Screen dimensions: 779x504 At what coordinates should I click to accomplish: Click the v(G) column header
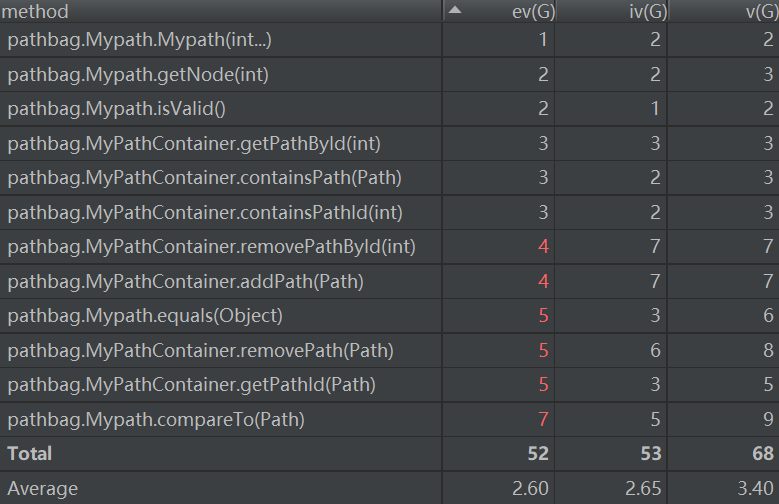click(762, 12)
